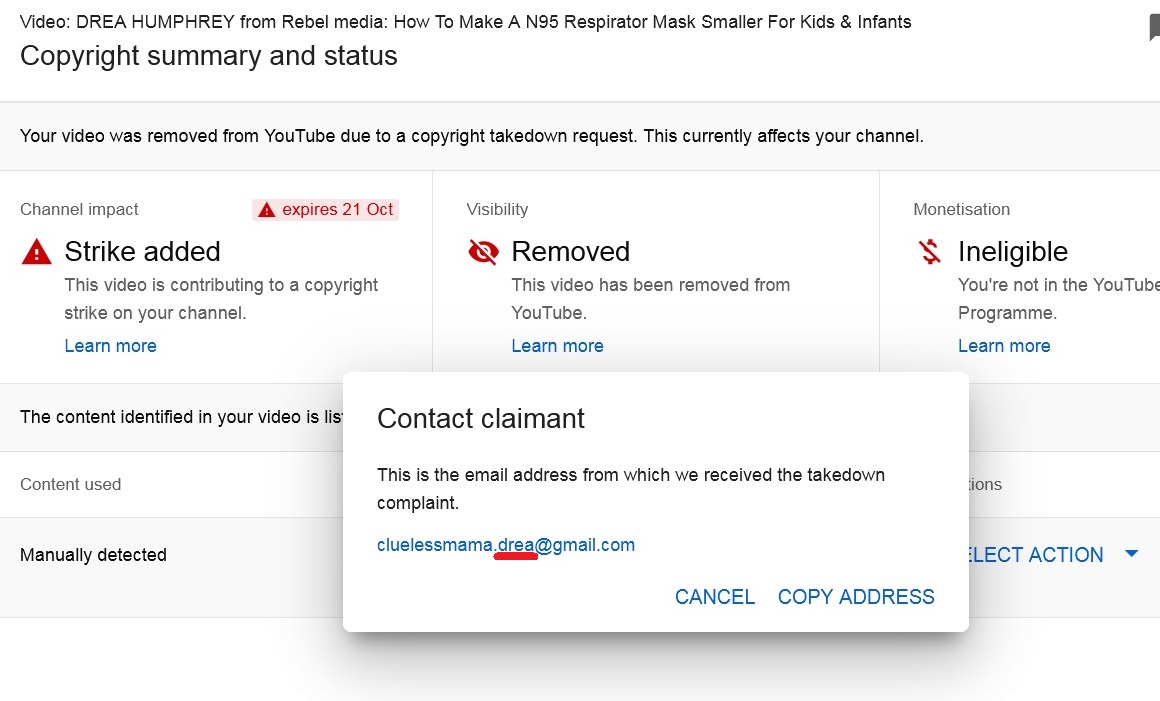Click COPY ADDRESS button
This screenshot has width=1160, height=701.
pos(856,597)
